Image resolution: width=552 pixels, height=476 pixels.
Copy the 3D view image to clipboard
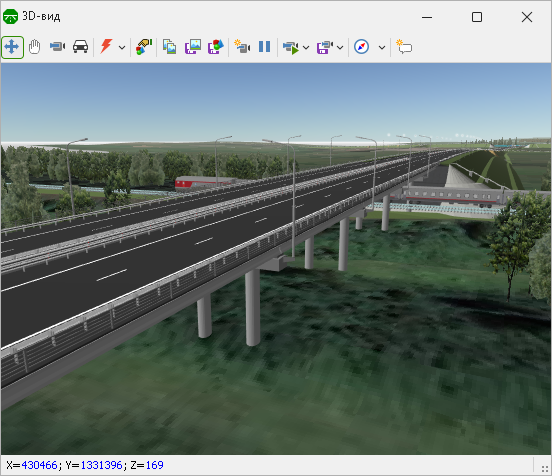tap(169, 46)
